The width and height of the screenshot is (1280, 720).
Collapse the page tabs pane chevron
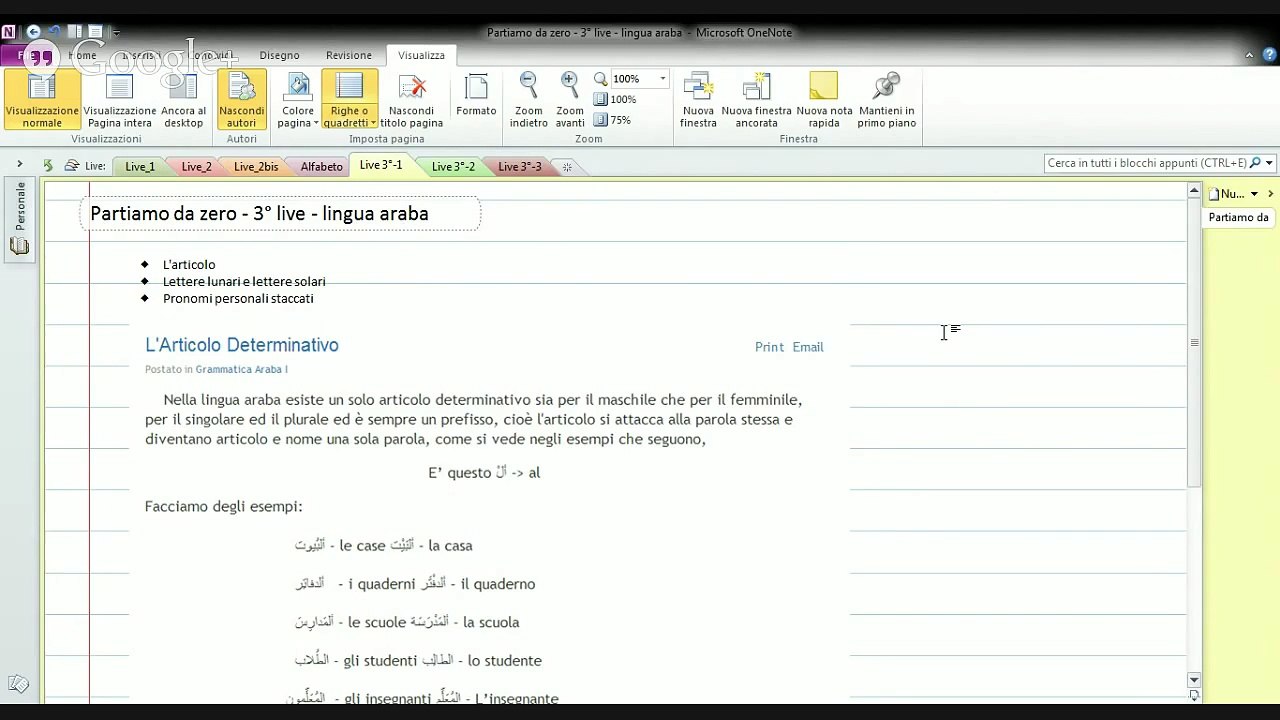click(1270, 194)
